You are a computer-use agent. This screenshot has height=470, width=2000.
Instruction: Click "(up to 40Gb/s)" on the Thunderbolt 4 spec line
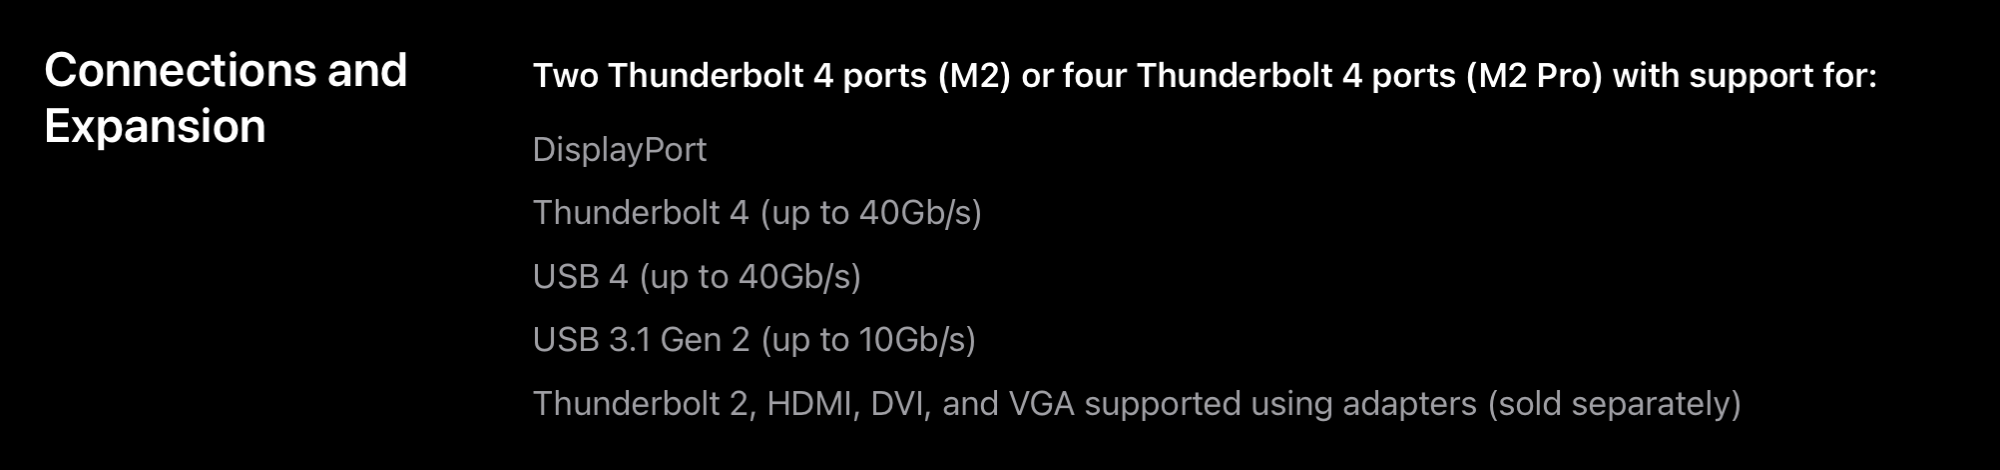coord(870,213)
